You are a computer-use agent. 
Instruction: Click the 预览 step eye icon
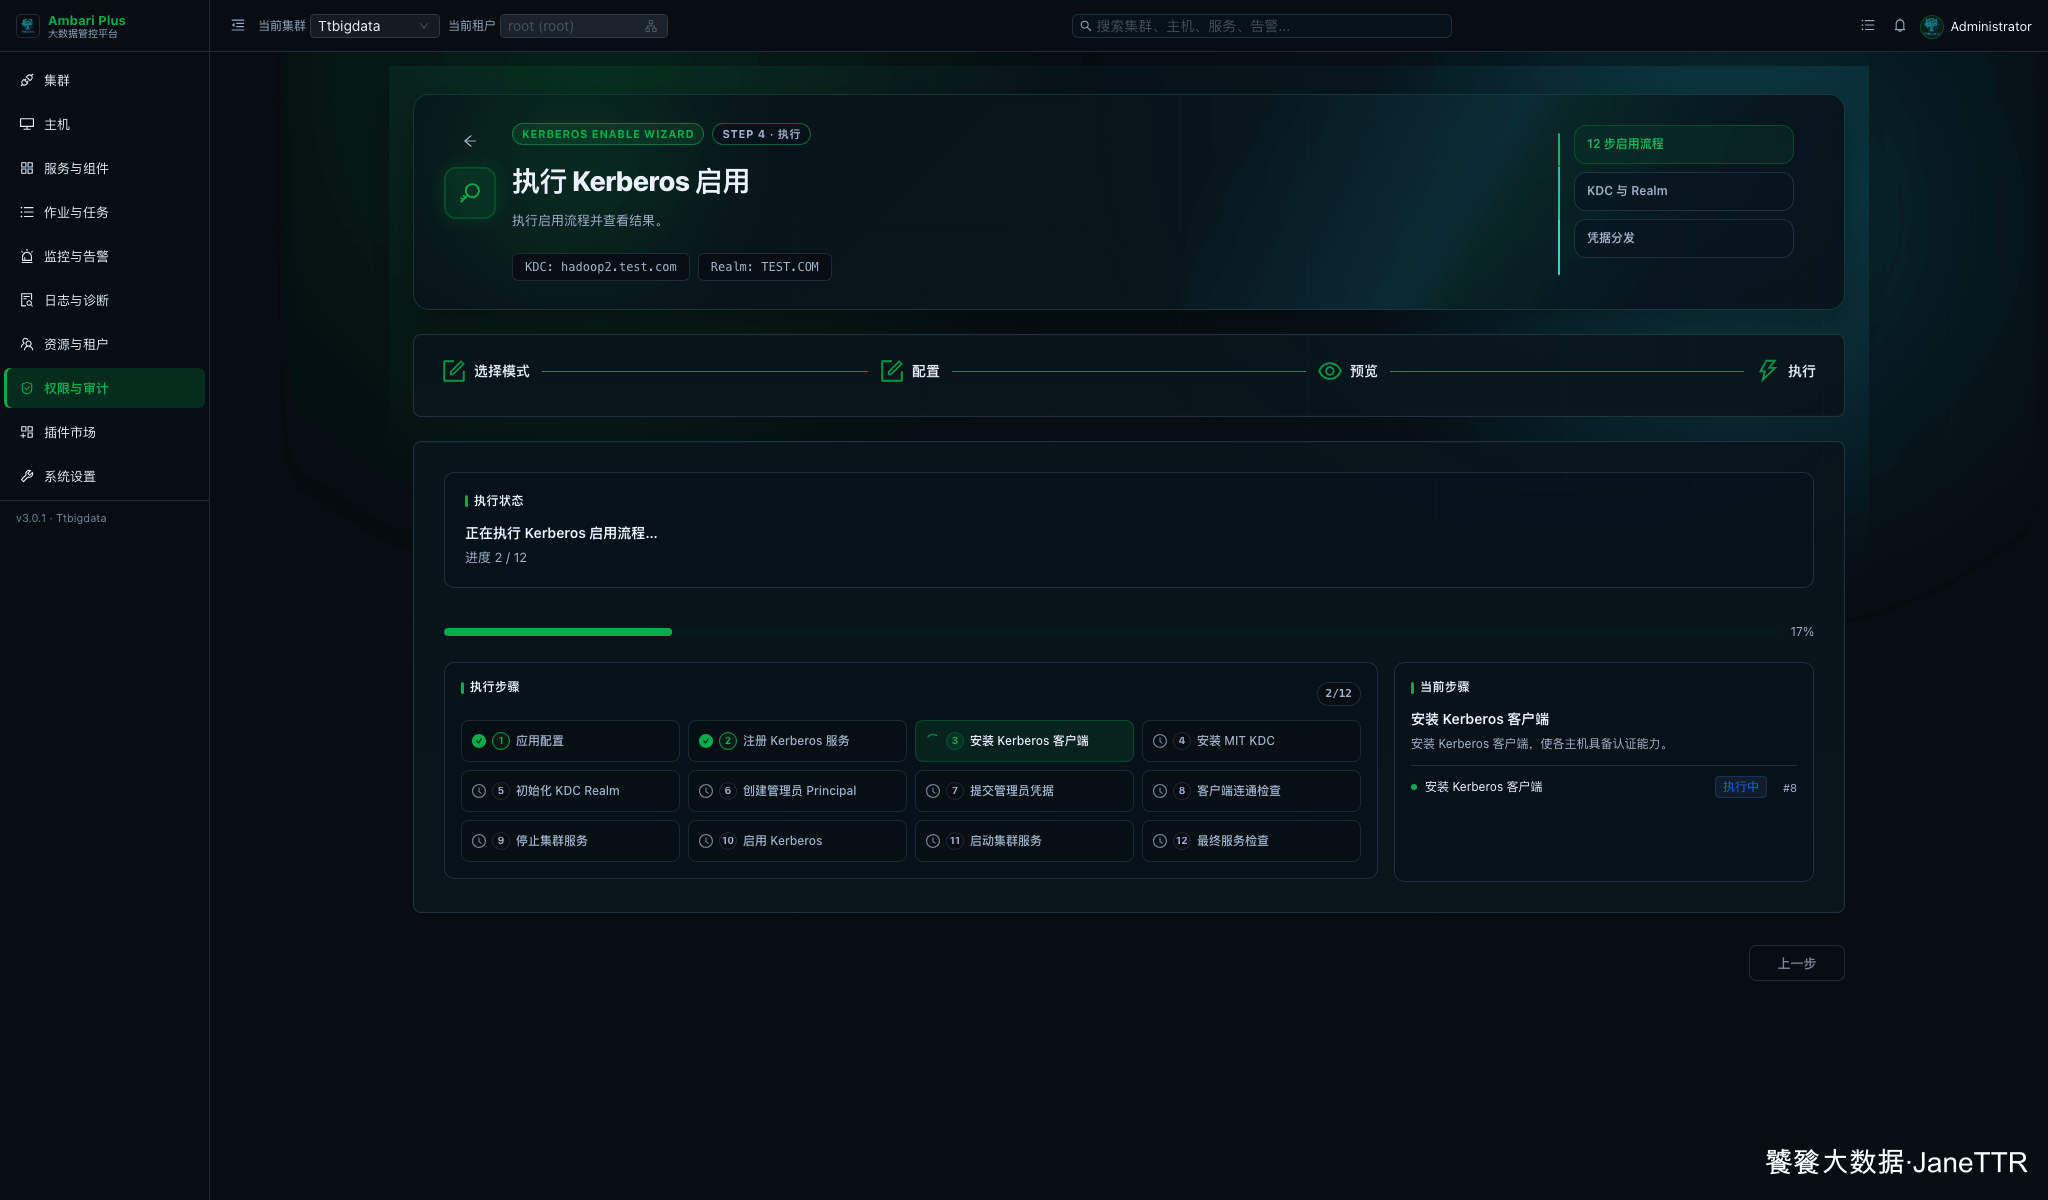[1330, 371]
